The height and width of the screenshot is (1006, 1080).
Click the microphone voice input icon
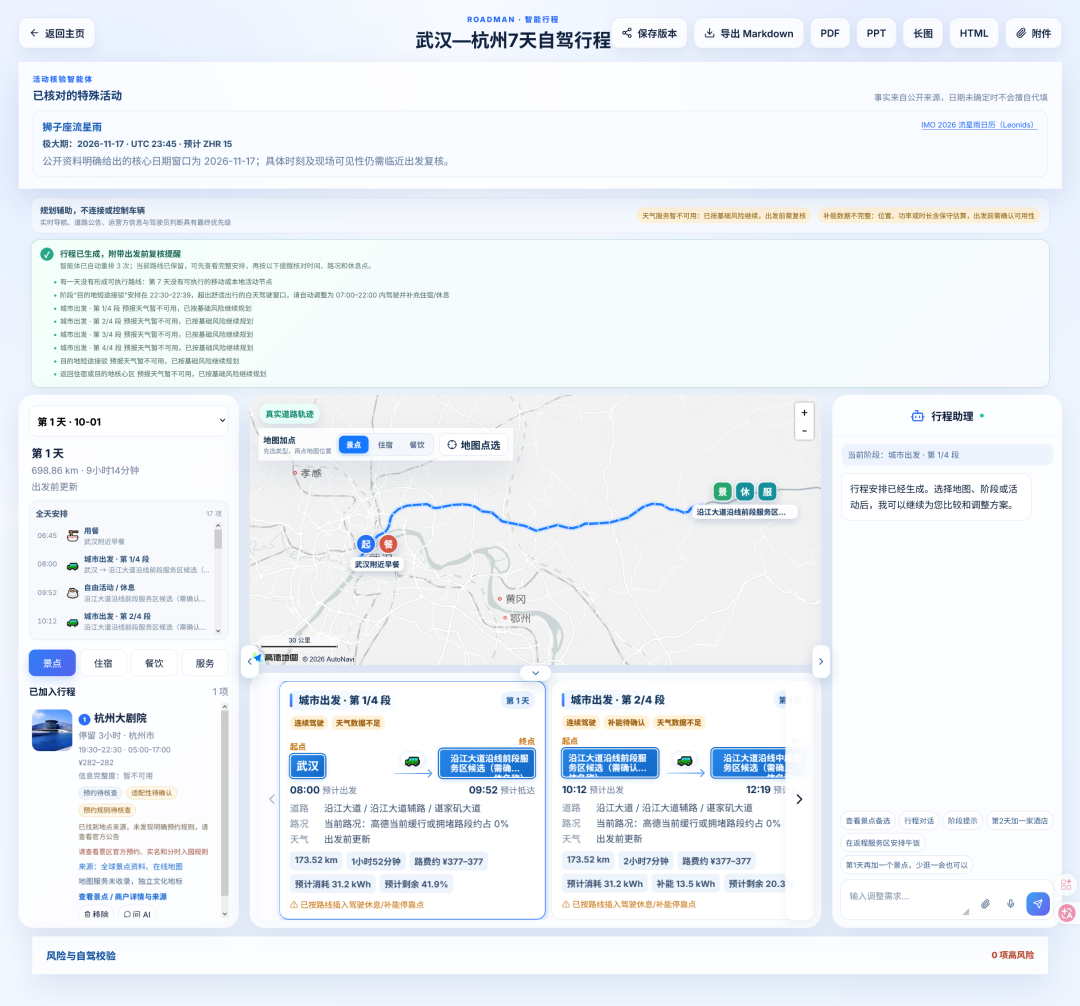1010,903
